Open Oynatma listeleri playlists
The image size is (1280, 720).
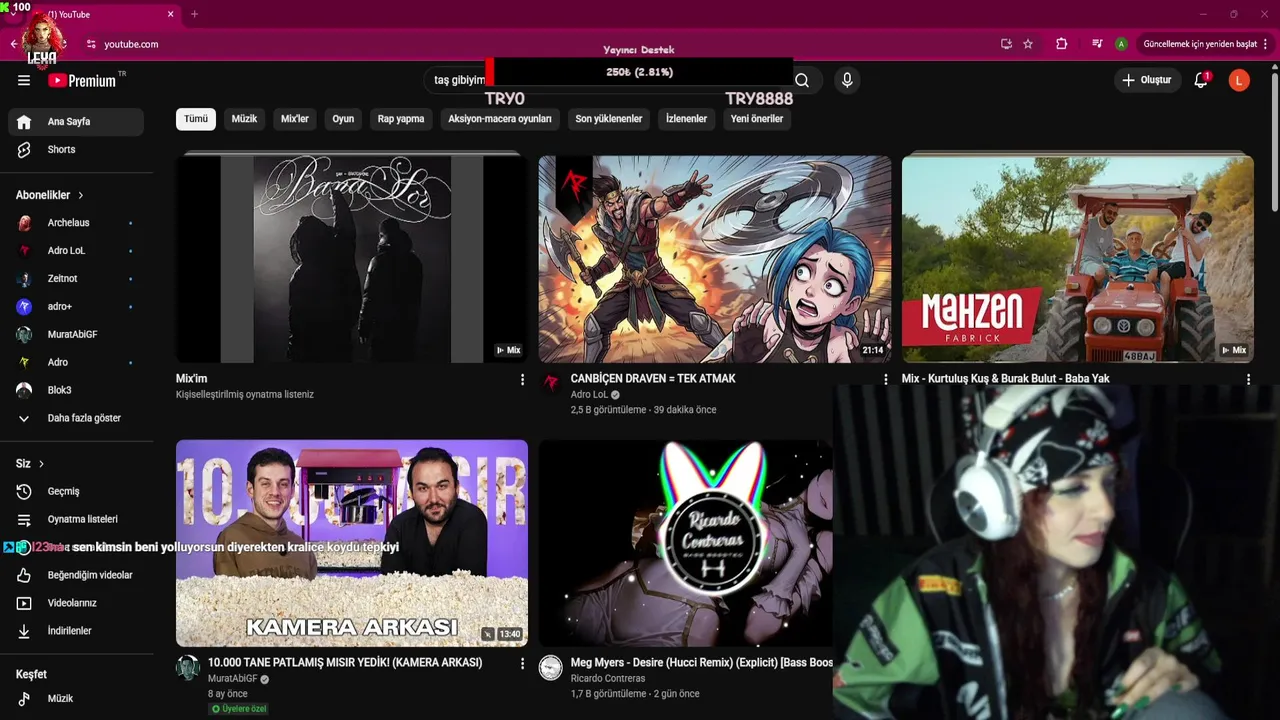[76, 520]
